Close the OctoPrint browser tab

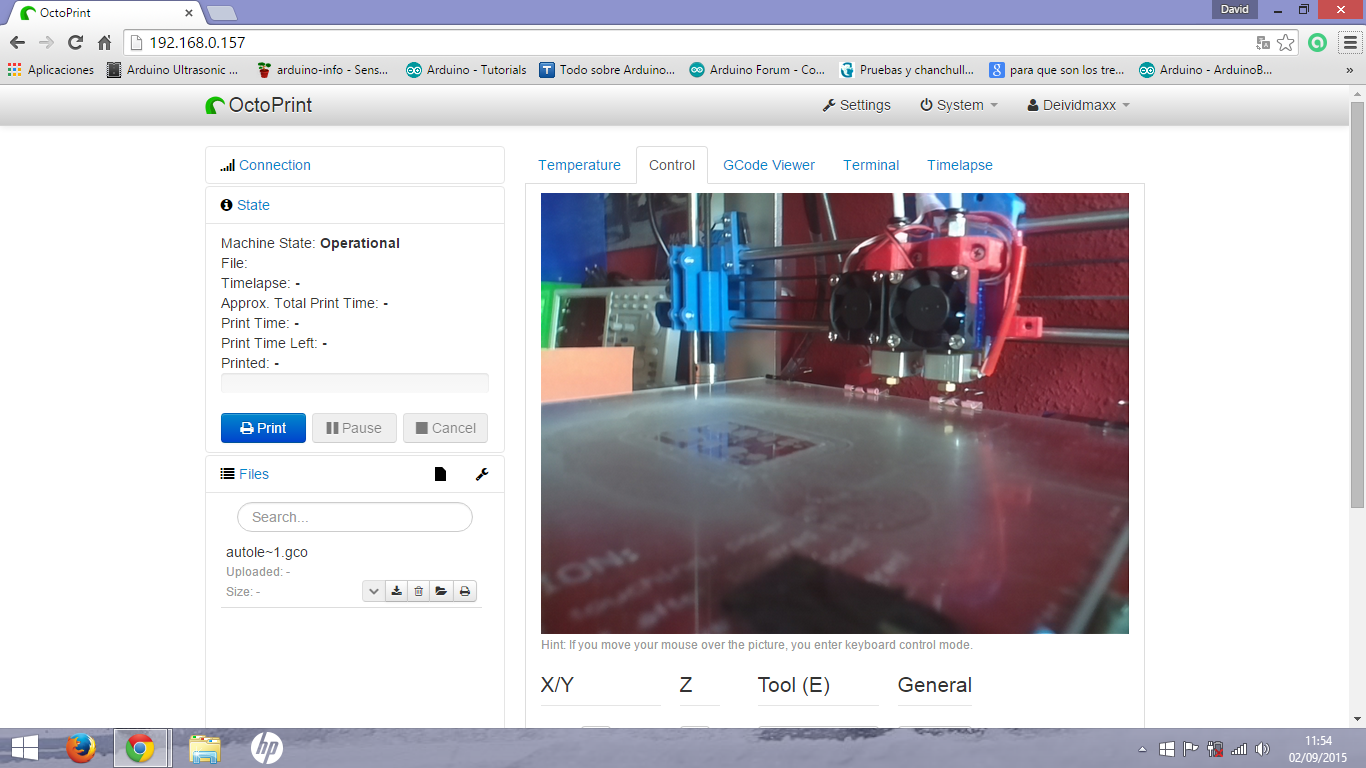pyautogui.click(x=189, y=13)
